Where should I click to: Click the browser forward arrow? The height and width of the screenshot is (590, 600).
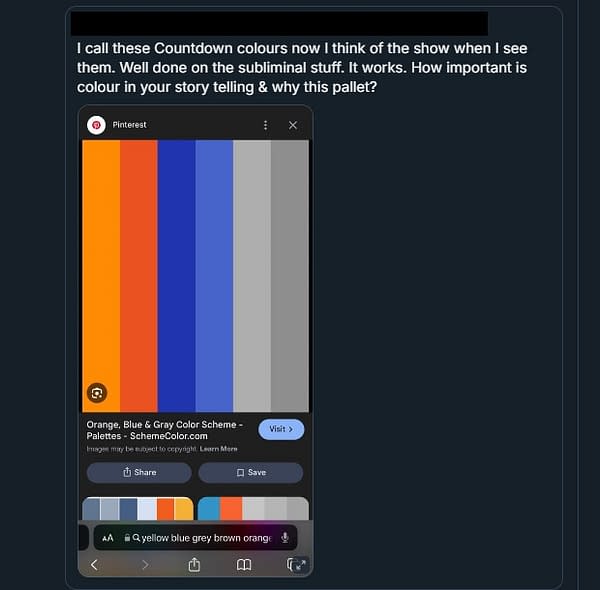click(x=145, y=565)
